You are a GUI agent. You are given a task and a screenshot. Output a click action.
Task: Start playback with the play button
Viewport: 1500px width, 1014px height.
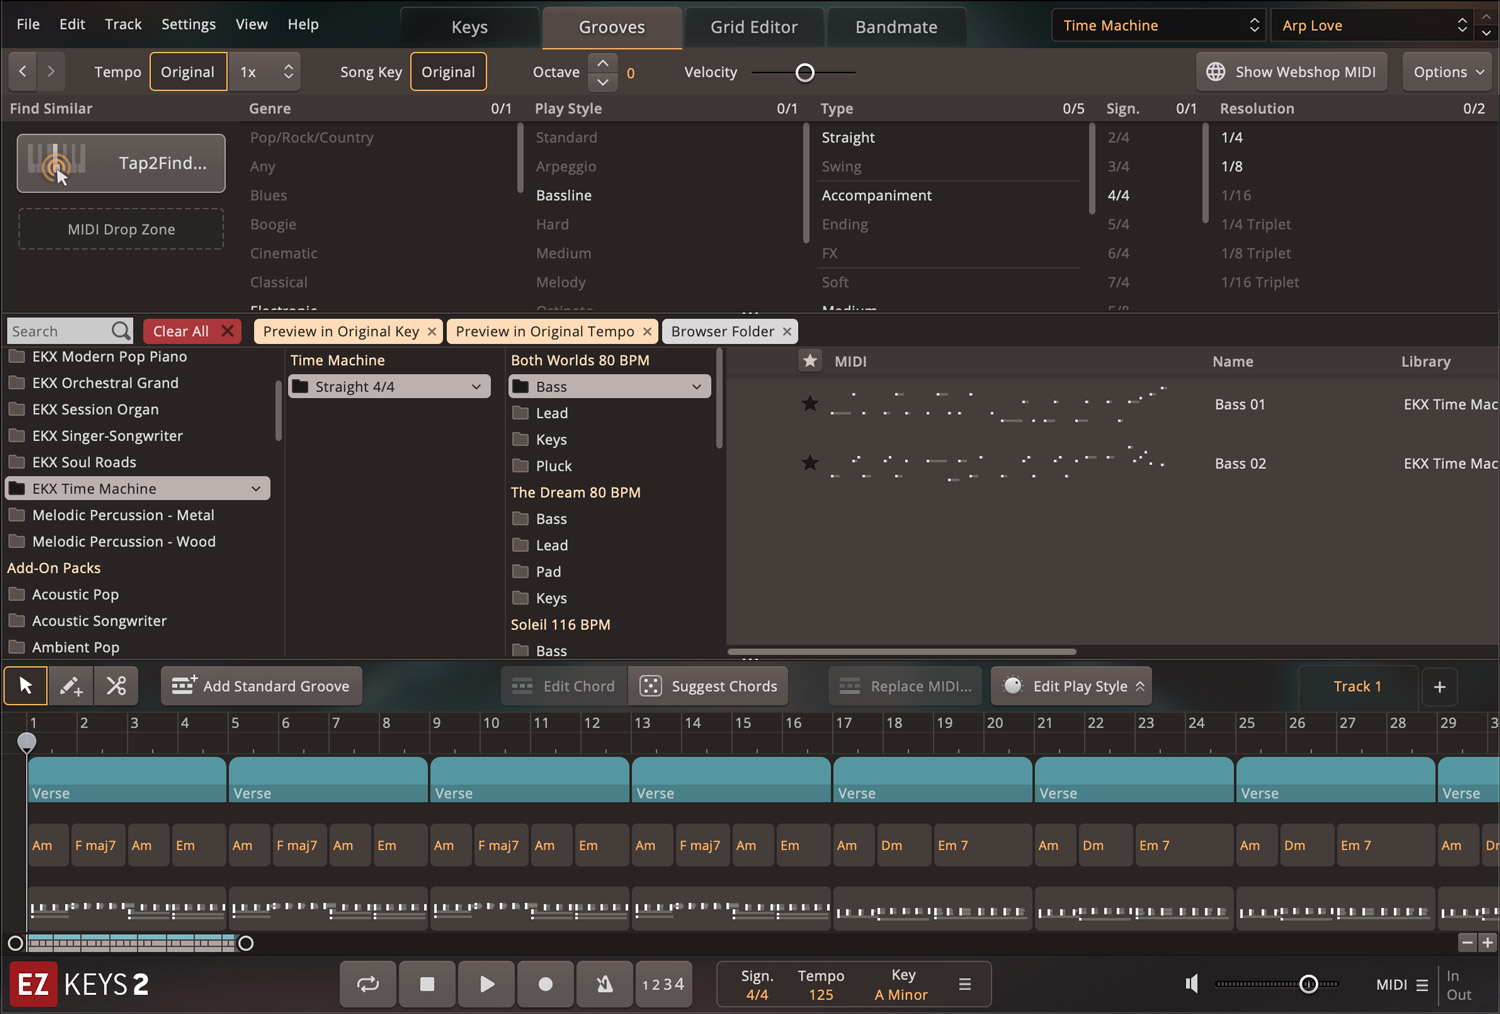point(487,984)
